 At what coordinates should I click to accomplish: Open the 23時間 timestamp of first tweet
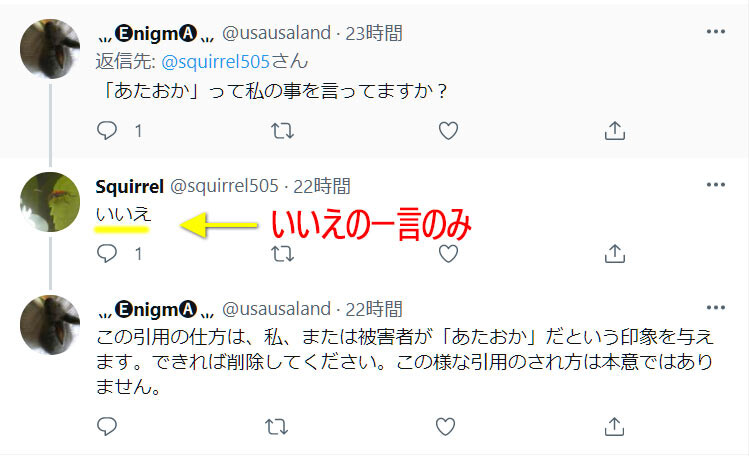pos(374,33)
